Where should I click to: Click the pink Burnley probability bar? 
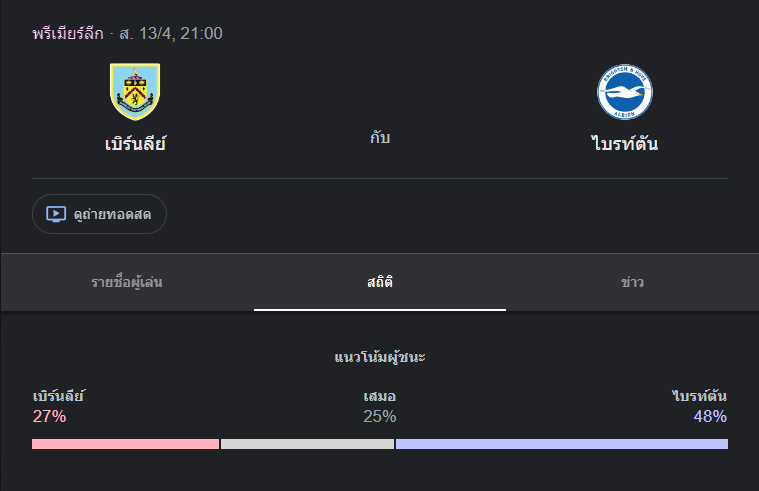pyautogui.click(x=125, y=444)
